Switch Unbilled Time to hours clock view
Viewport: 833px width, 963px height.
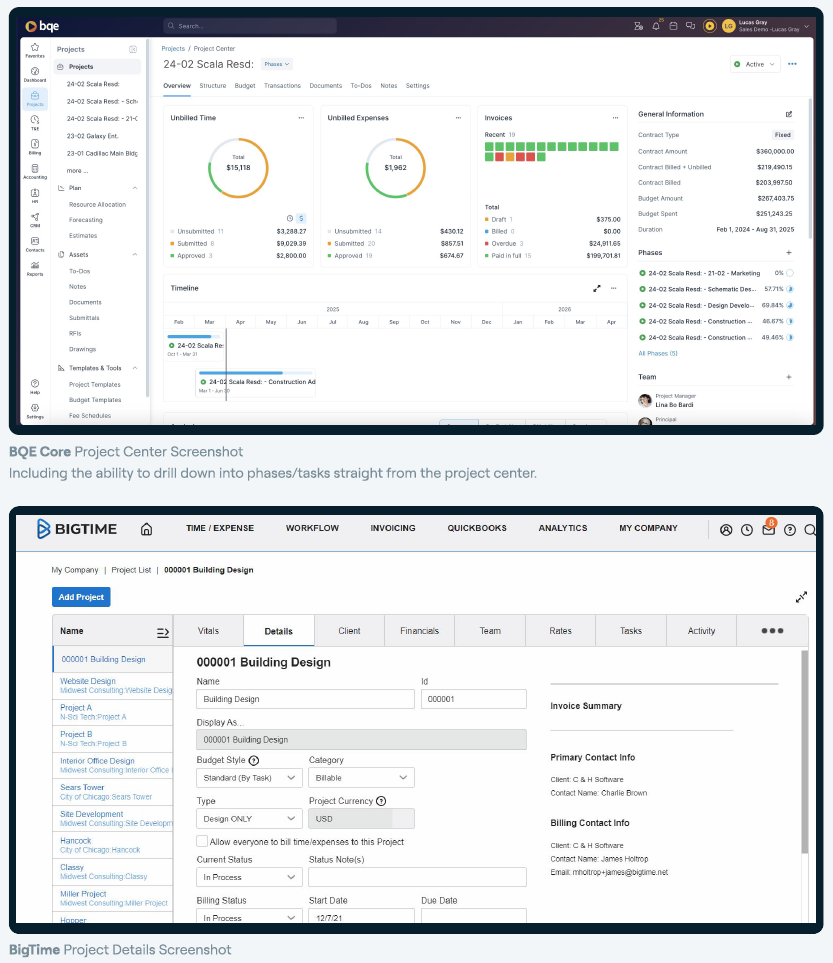tap(290, 219)
